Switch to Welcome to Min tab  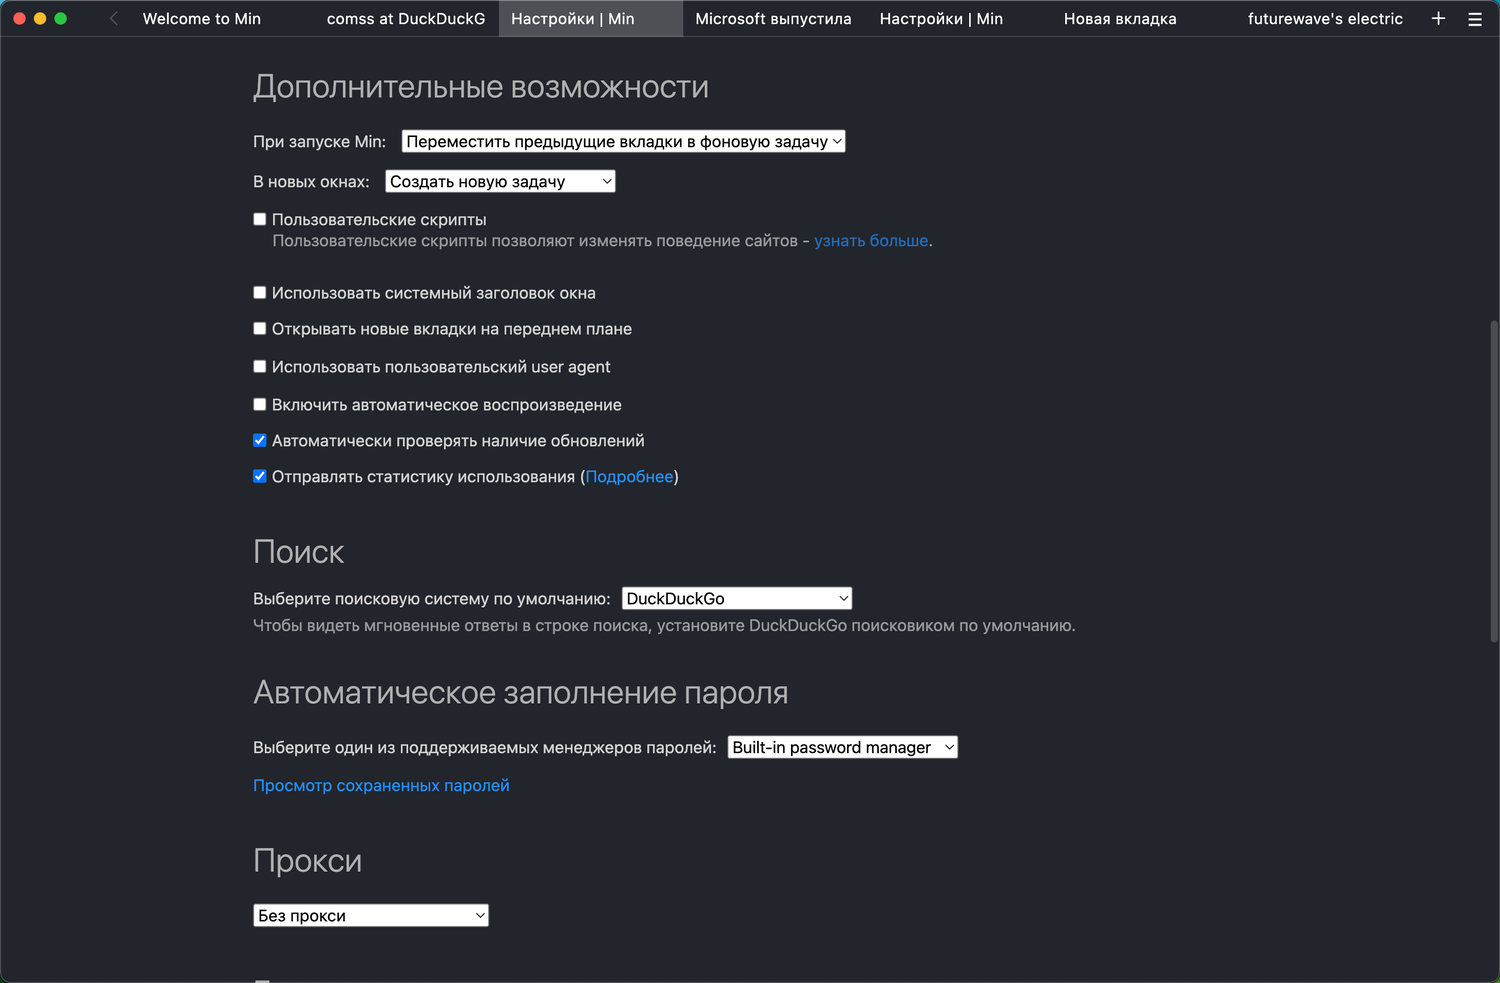click(x=202, y=19)
